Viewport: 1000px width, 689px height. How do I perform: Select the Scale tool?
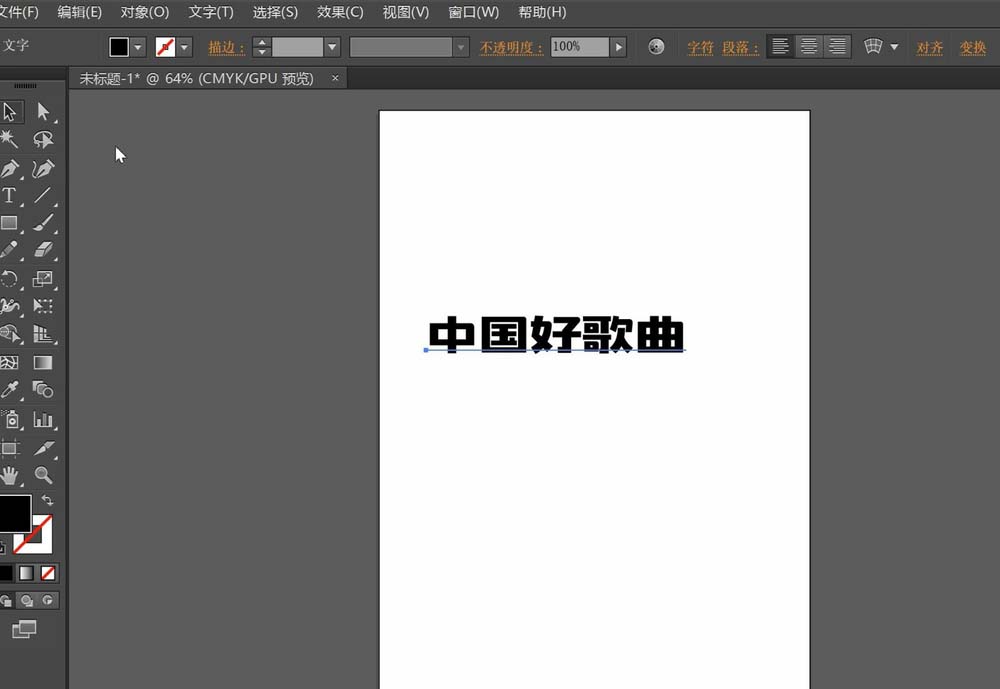coord(43,279)
